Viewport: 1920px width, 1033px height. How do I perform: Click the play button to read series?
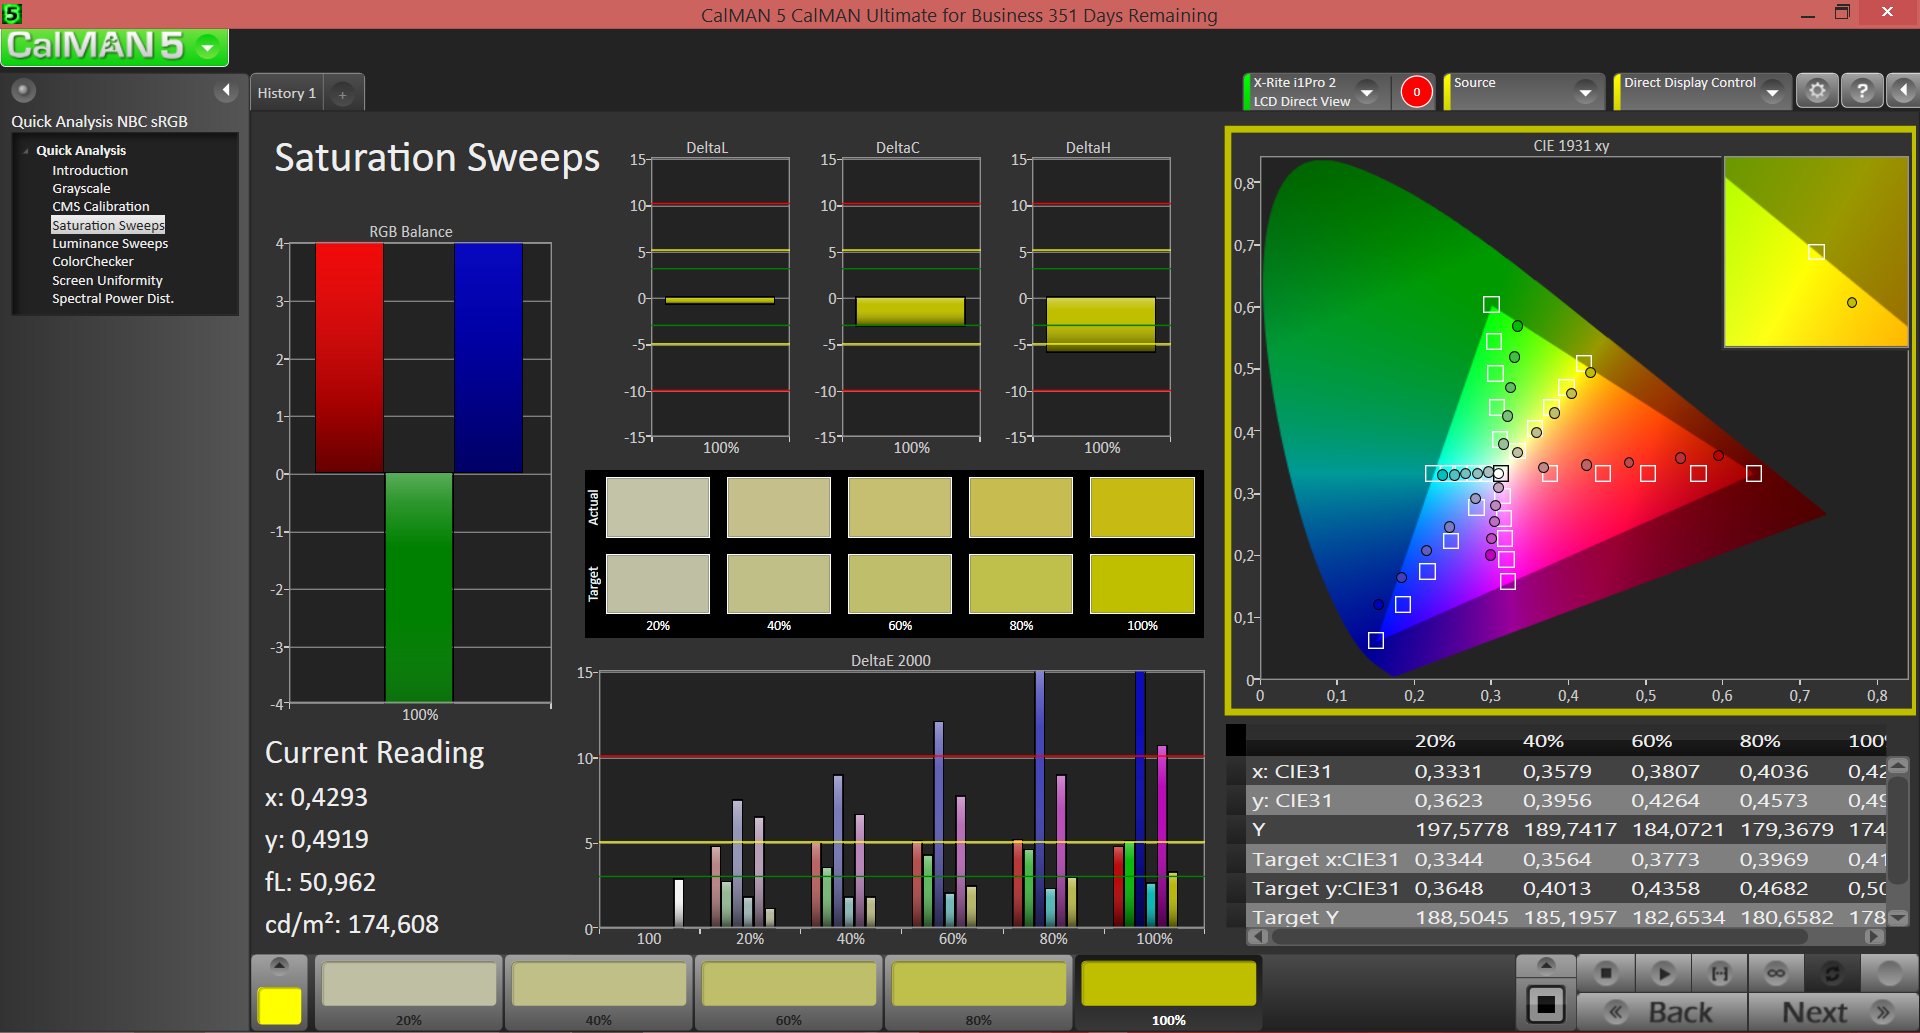pyautogui.click(x=1663, y=973)
